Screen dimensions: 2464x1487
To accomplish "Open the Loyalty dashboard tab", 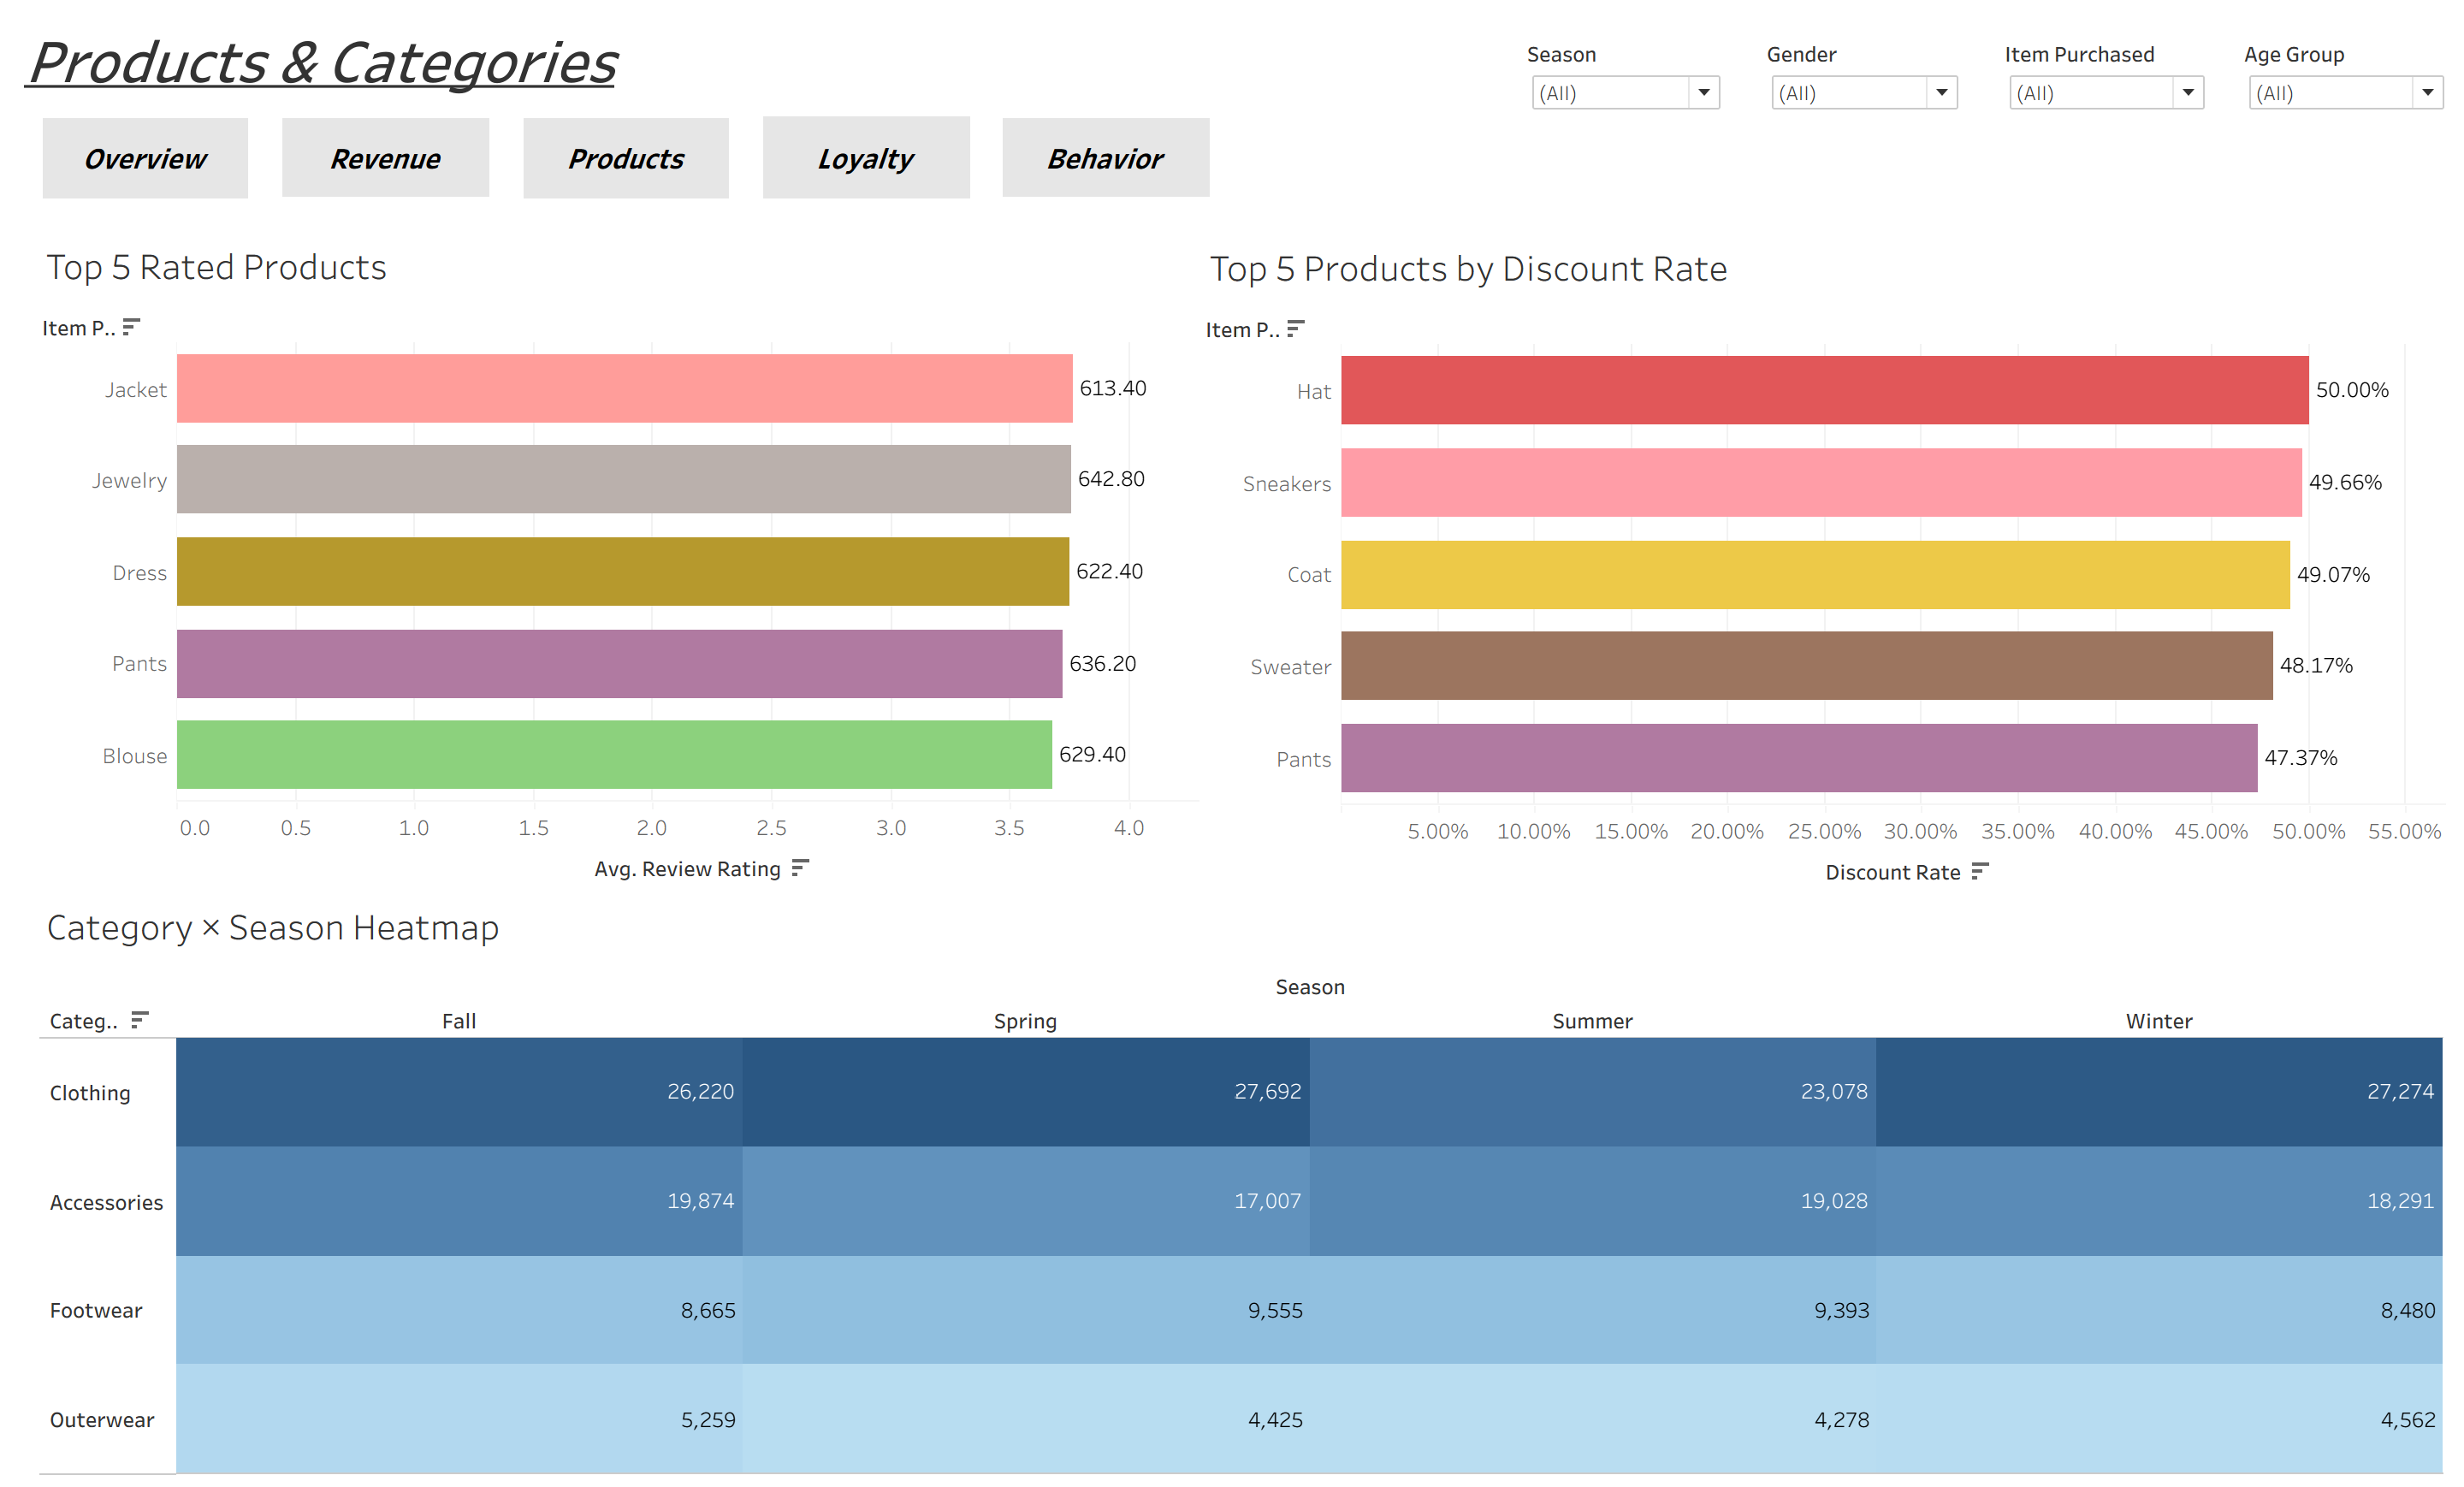I will [x=866, y=157].
